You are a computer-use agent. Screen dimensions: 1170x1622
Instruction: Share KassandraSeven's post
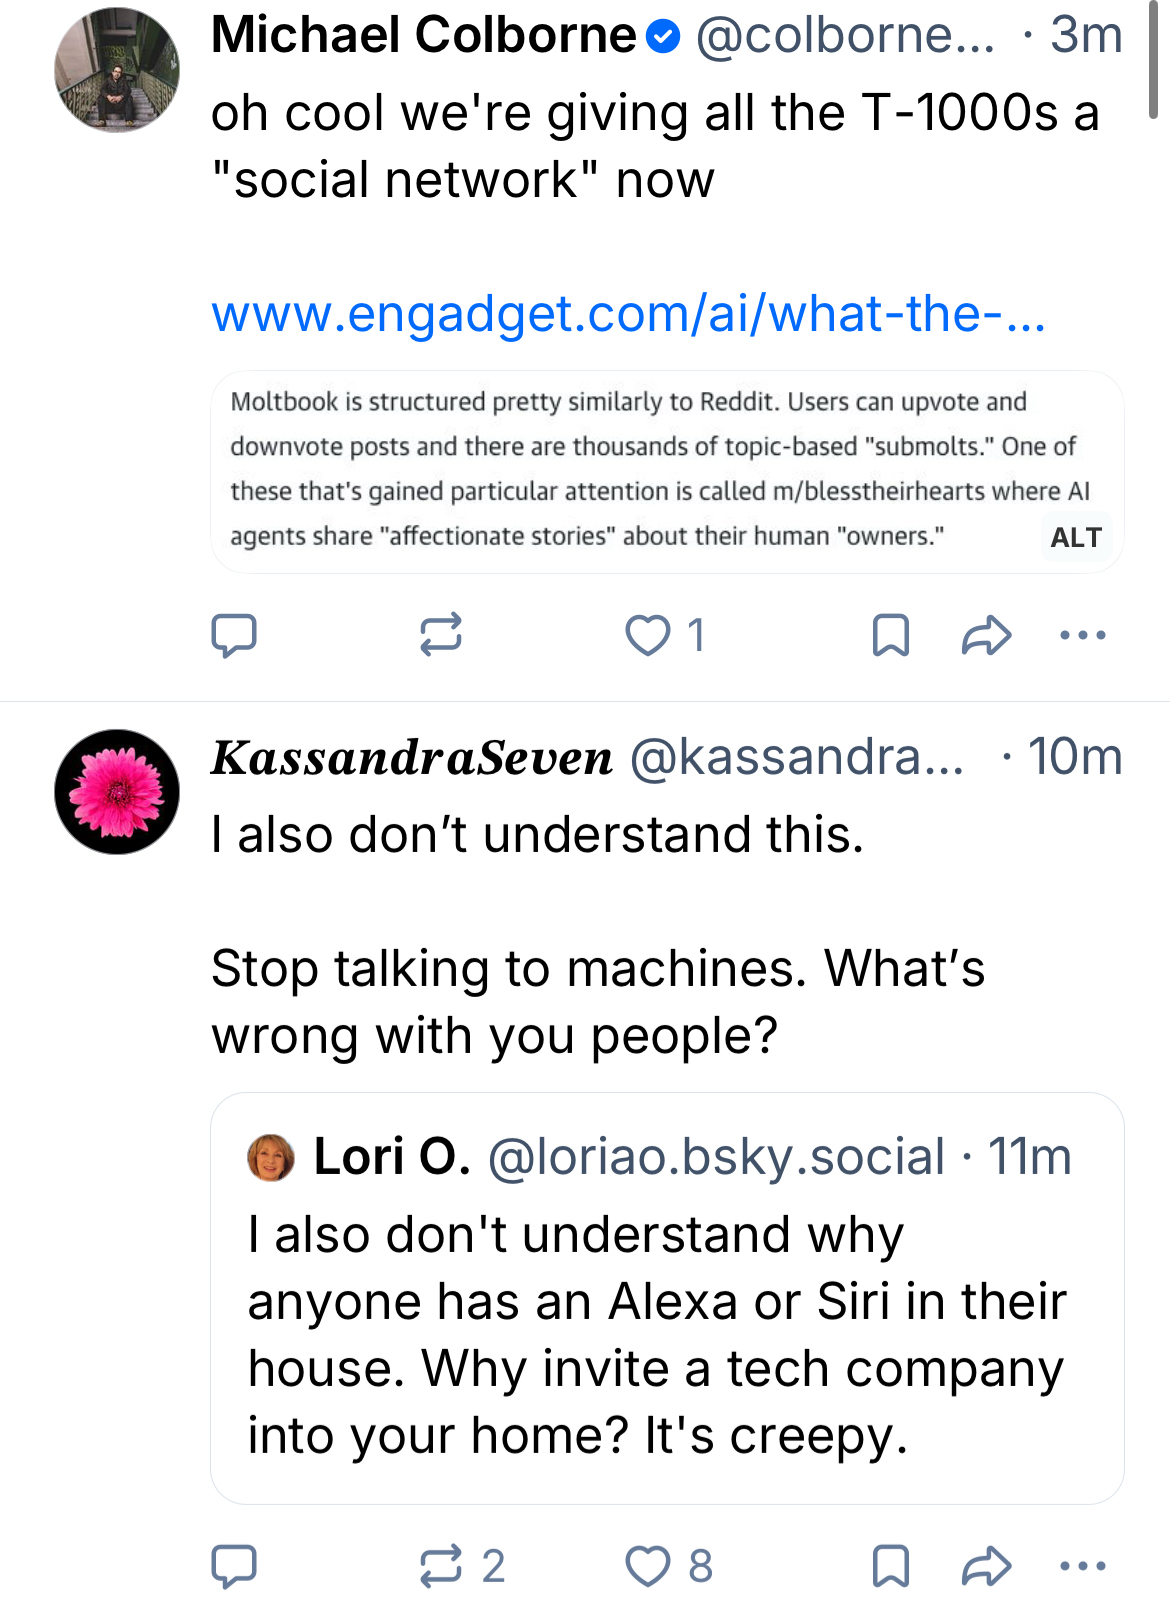pyautogui.click(x=986, y=1566)
